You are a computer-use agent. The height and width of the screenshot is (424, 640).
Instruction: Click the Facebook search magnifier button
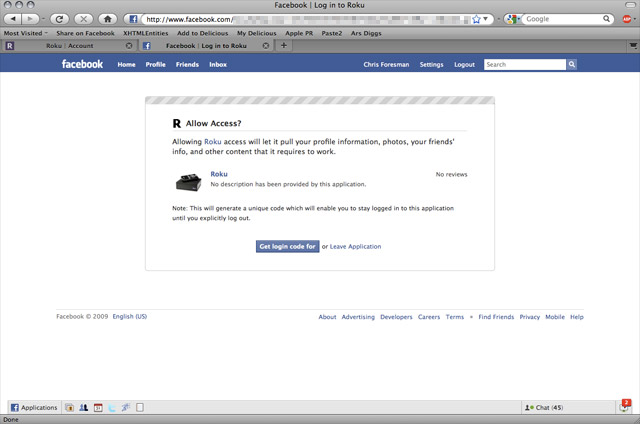(x=572, y=64)
